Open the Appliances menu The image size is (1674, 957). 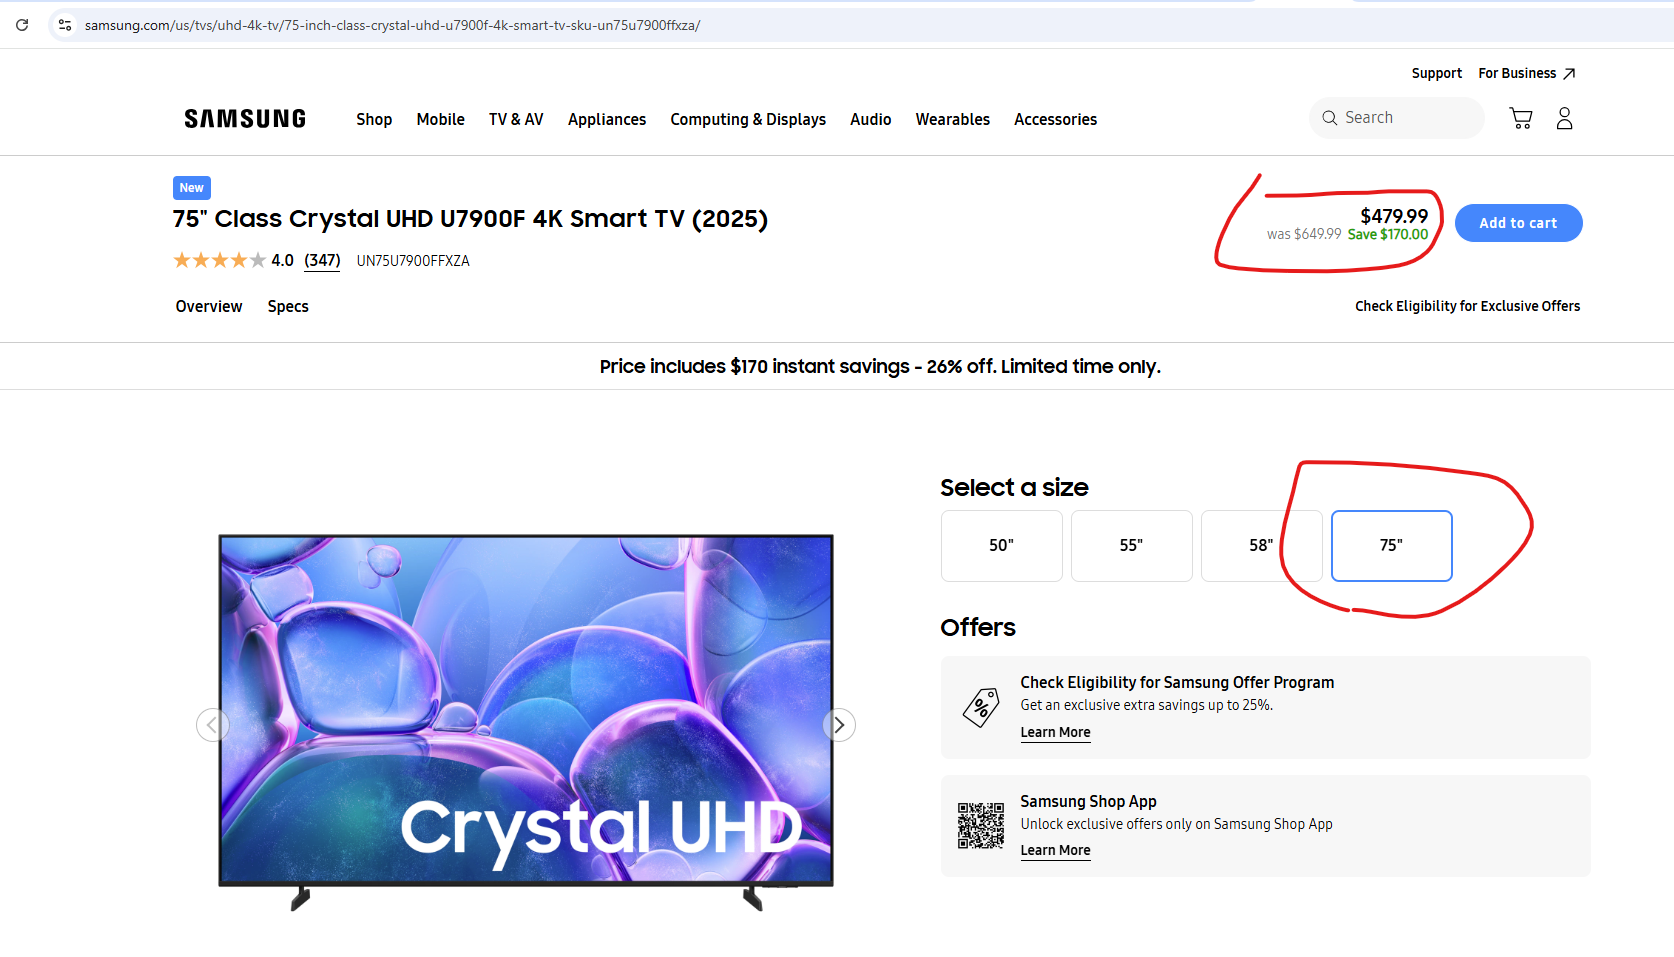(607, 120)
